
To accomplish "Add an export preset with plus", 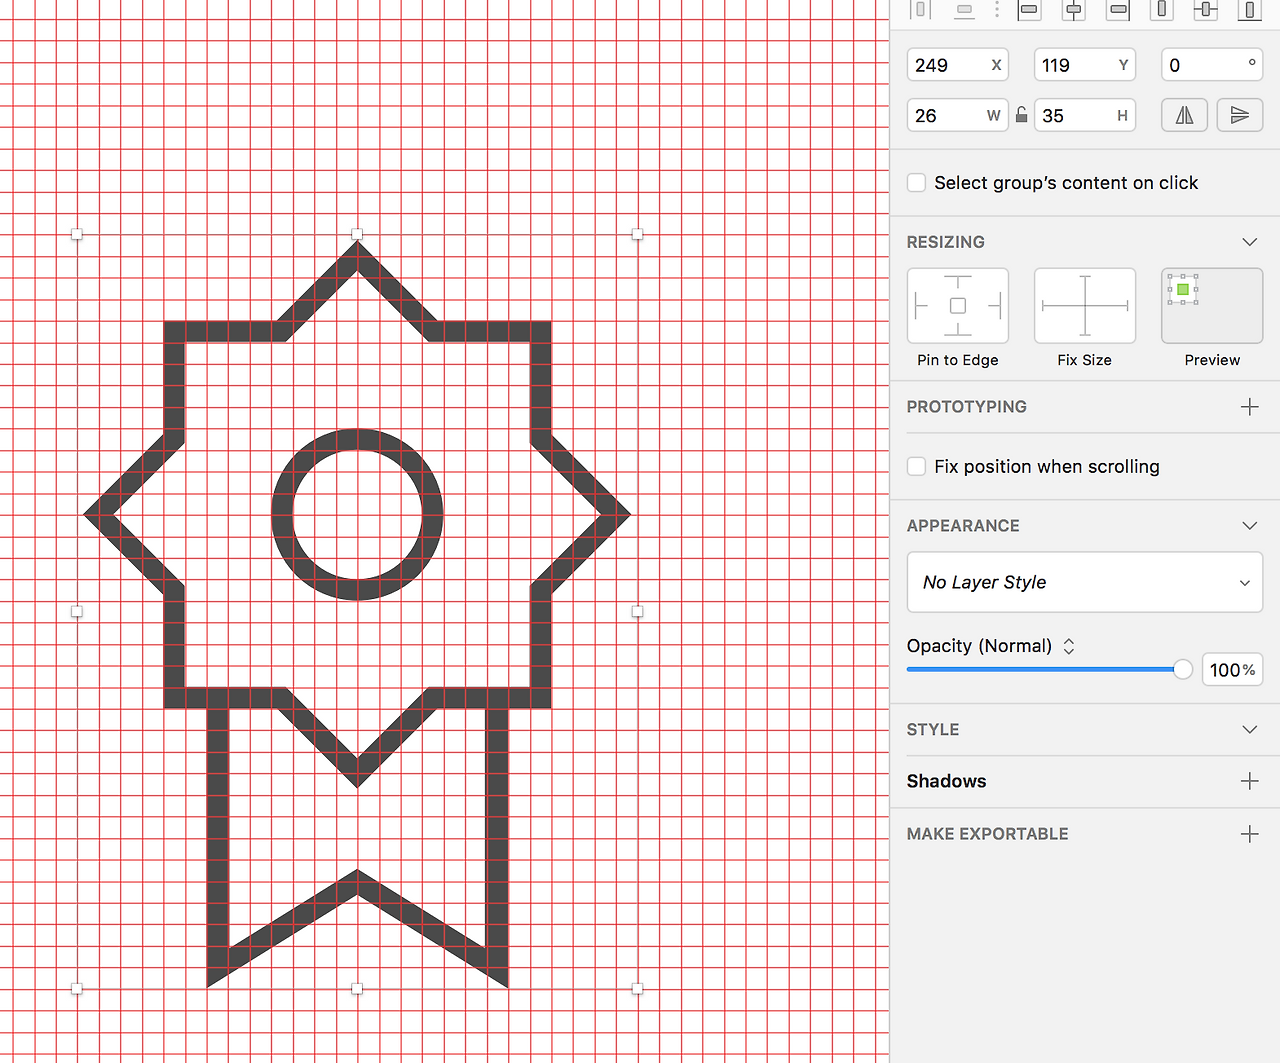I will pyautogui.click(x=1249, y=834).
